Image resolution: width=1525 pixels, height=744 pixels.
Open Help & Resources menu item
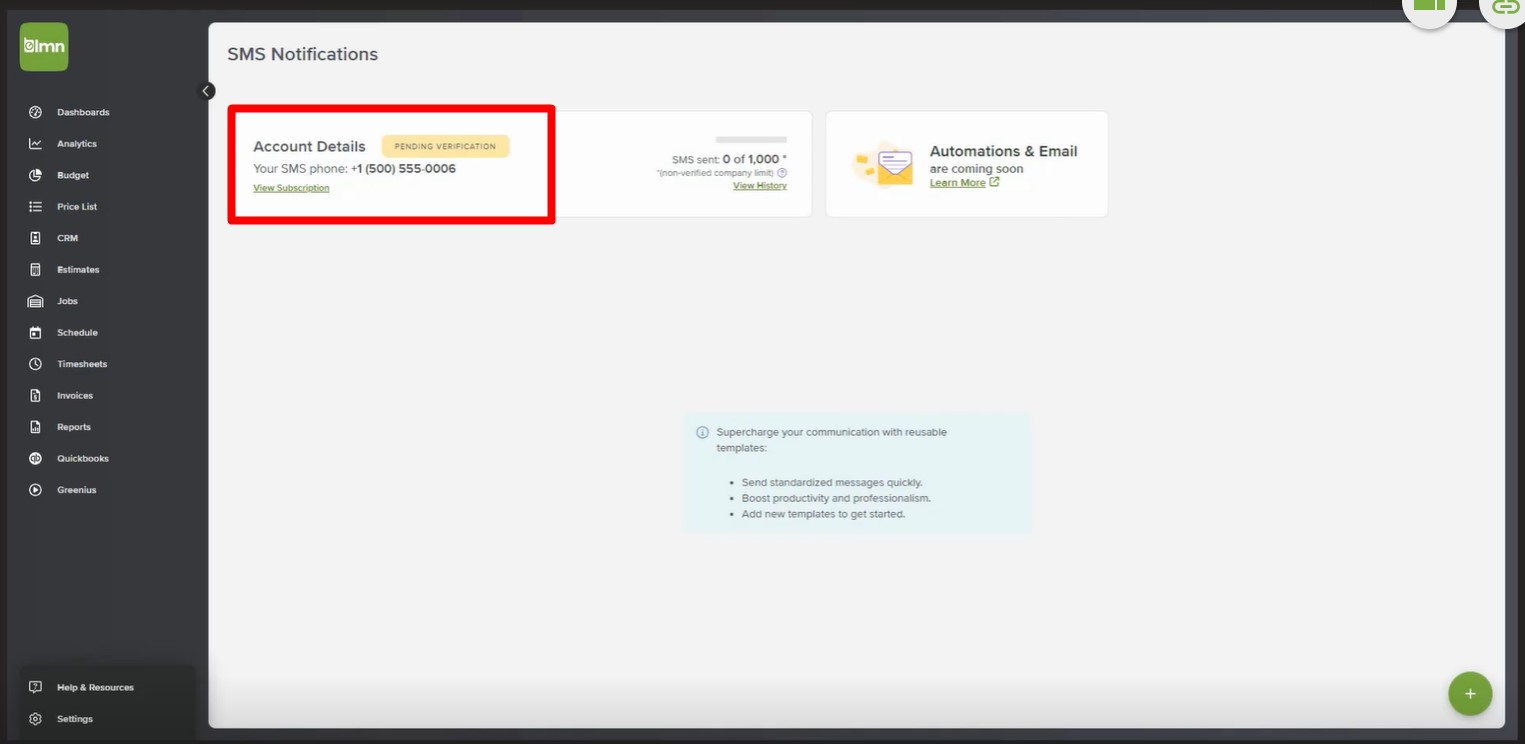click(x=95, y=687)
